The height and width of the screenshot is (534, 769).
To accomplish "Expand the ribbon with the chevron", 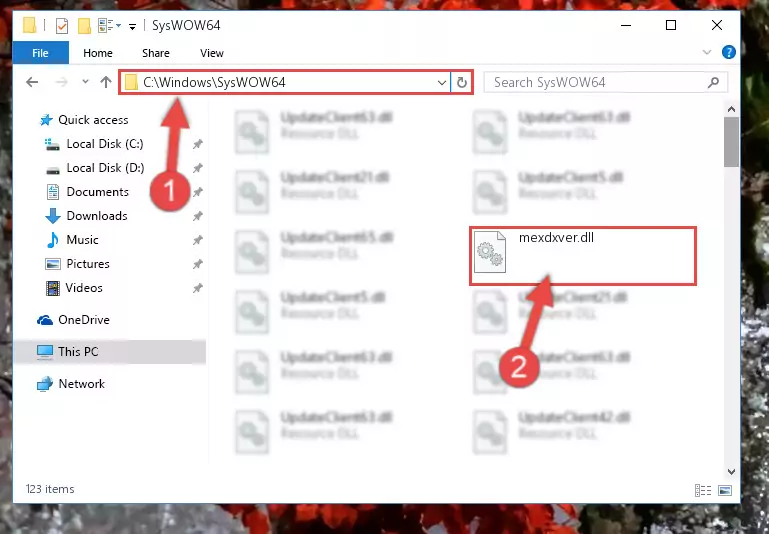I will [707, 52].
